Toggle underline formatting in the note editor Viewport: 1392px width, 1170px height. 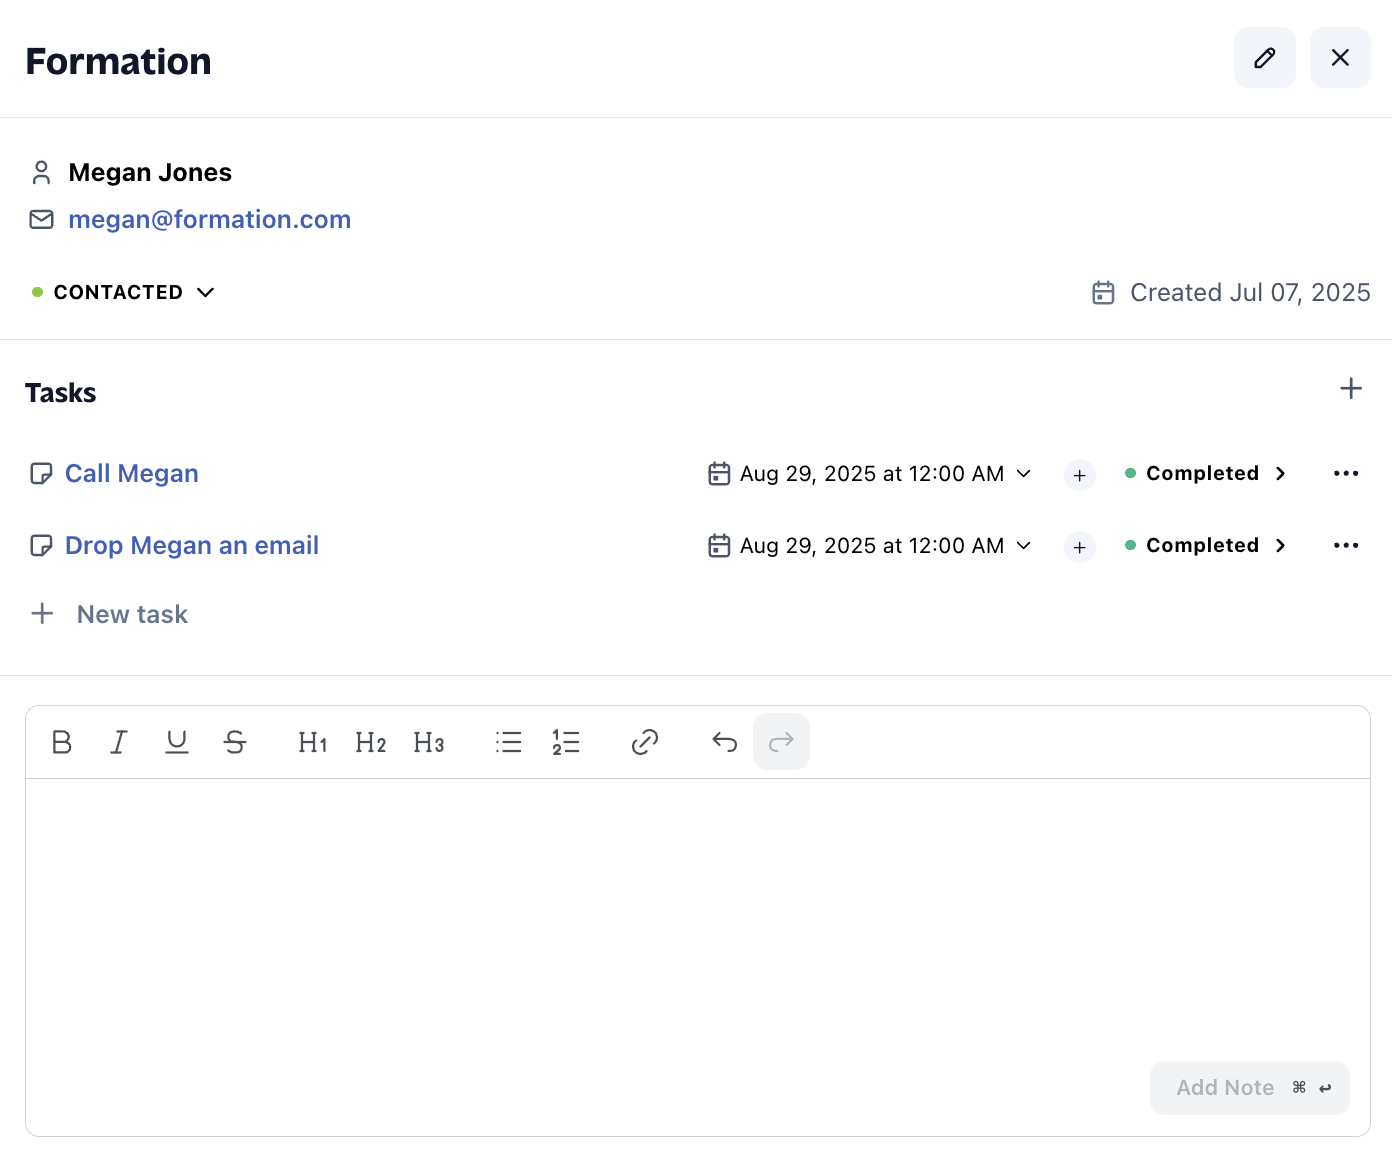(x=177, y=742)
